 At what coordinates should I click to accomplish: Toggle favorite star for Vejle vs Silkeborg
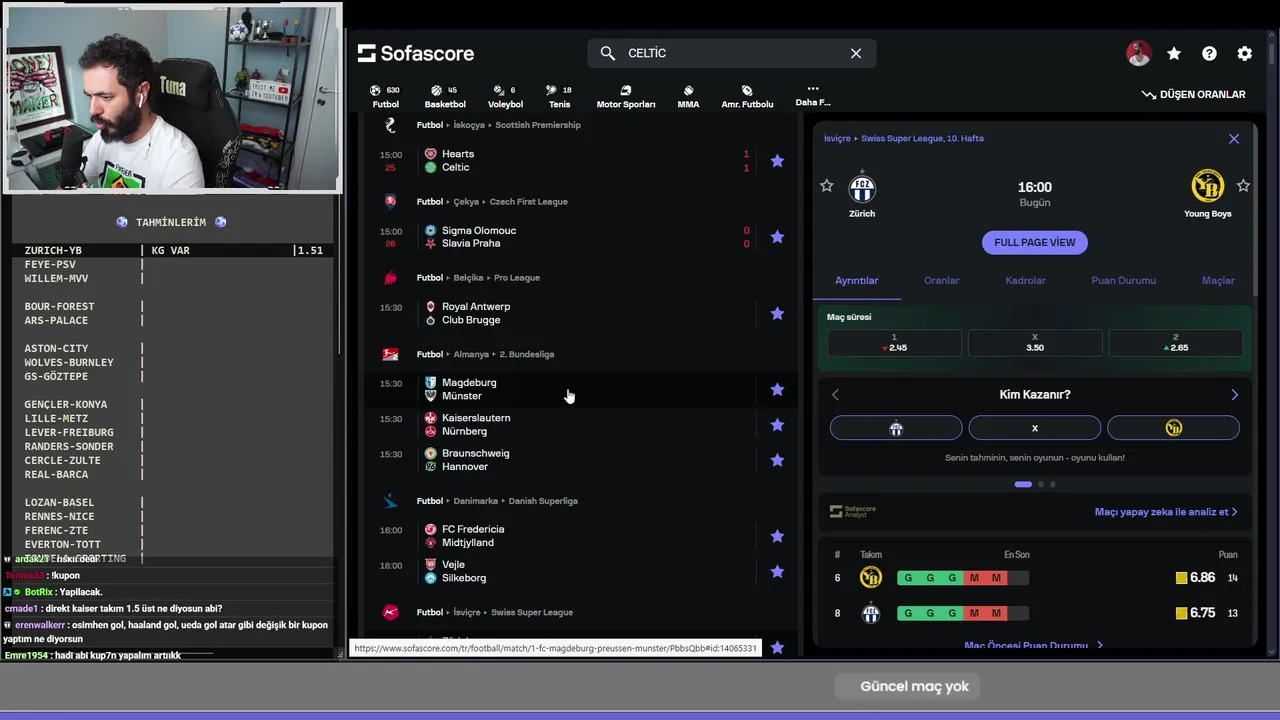click(x=777, y=572)
